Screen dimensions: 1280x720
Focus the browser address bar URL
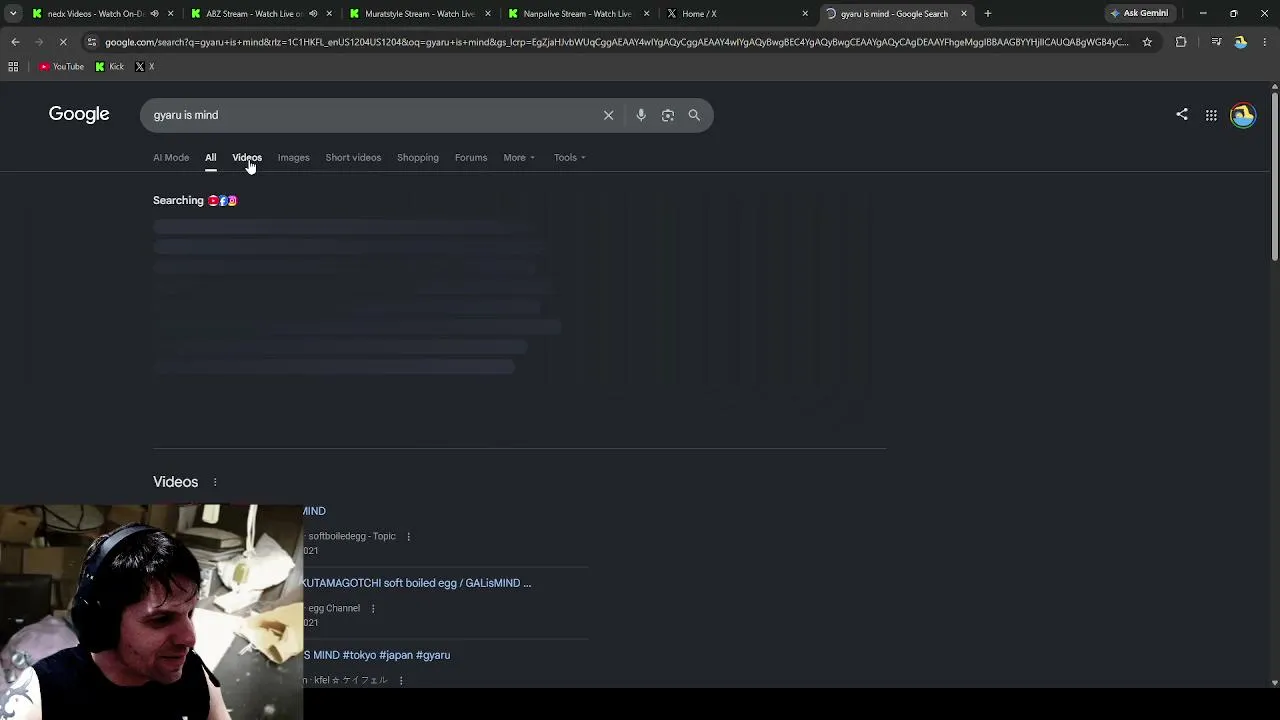pos(617,42)
